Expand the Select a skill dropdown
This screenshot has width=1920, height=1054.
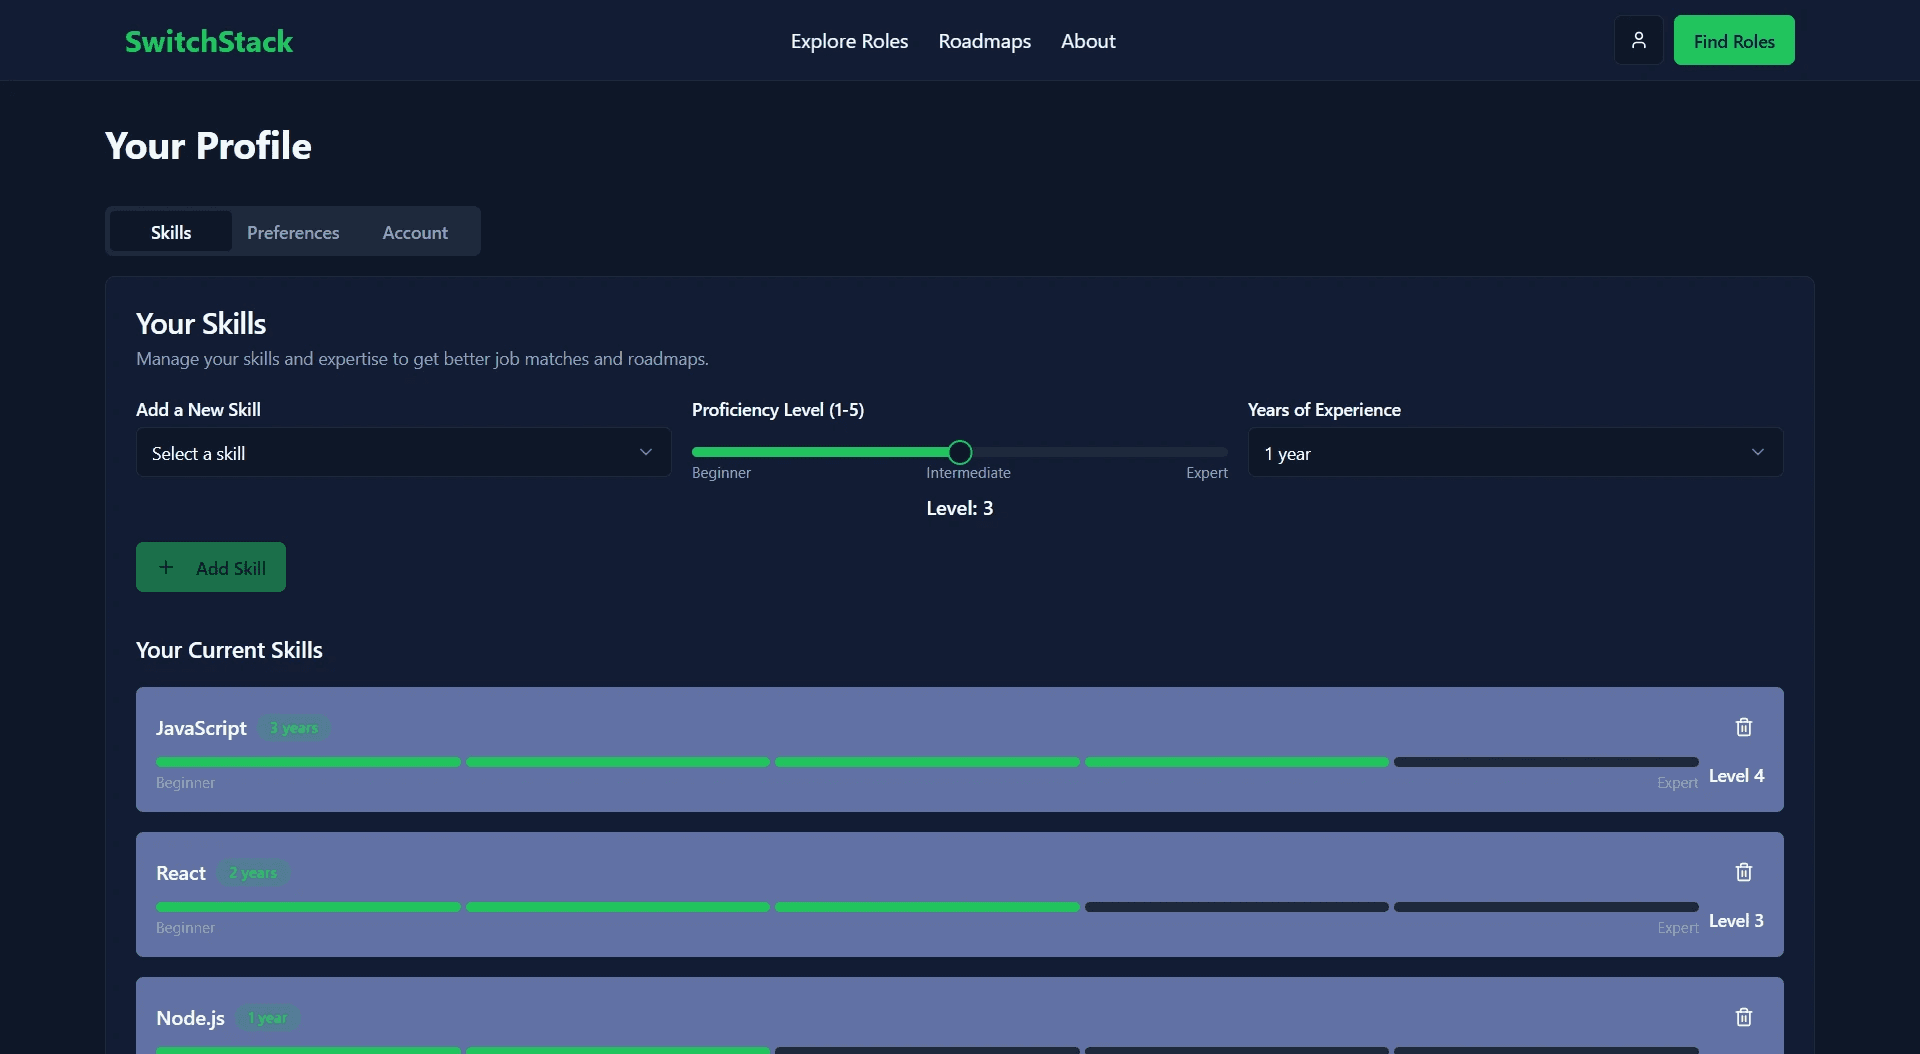402,452
